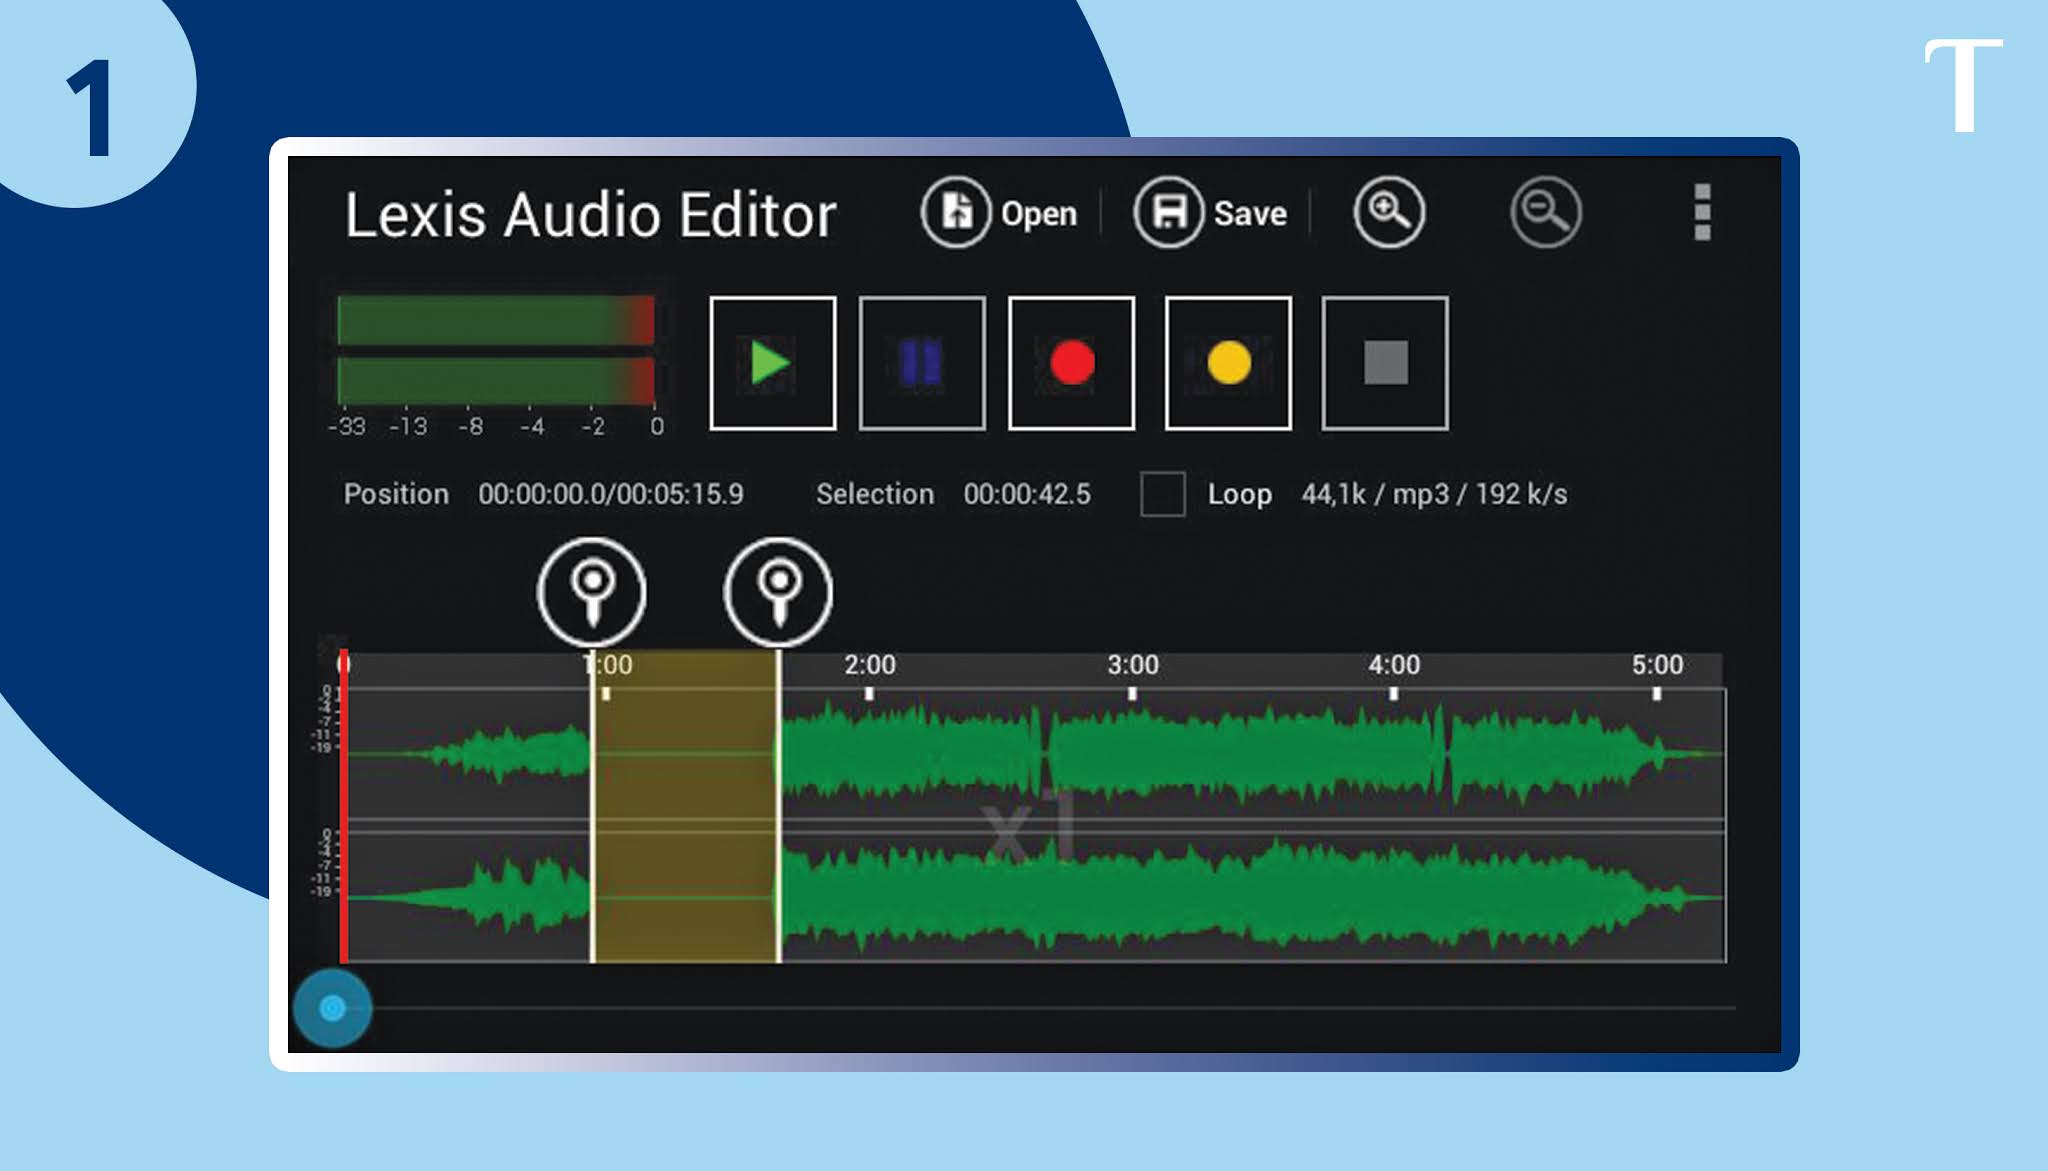Enable the Loop checkbox

click(x=1163, y=494)
